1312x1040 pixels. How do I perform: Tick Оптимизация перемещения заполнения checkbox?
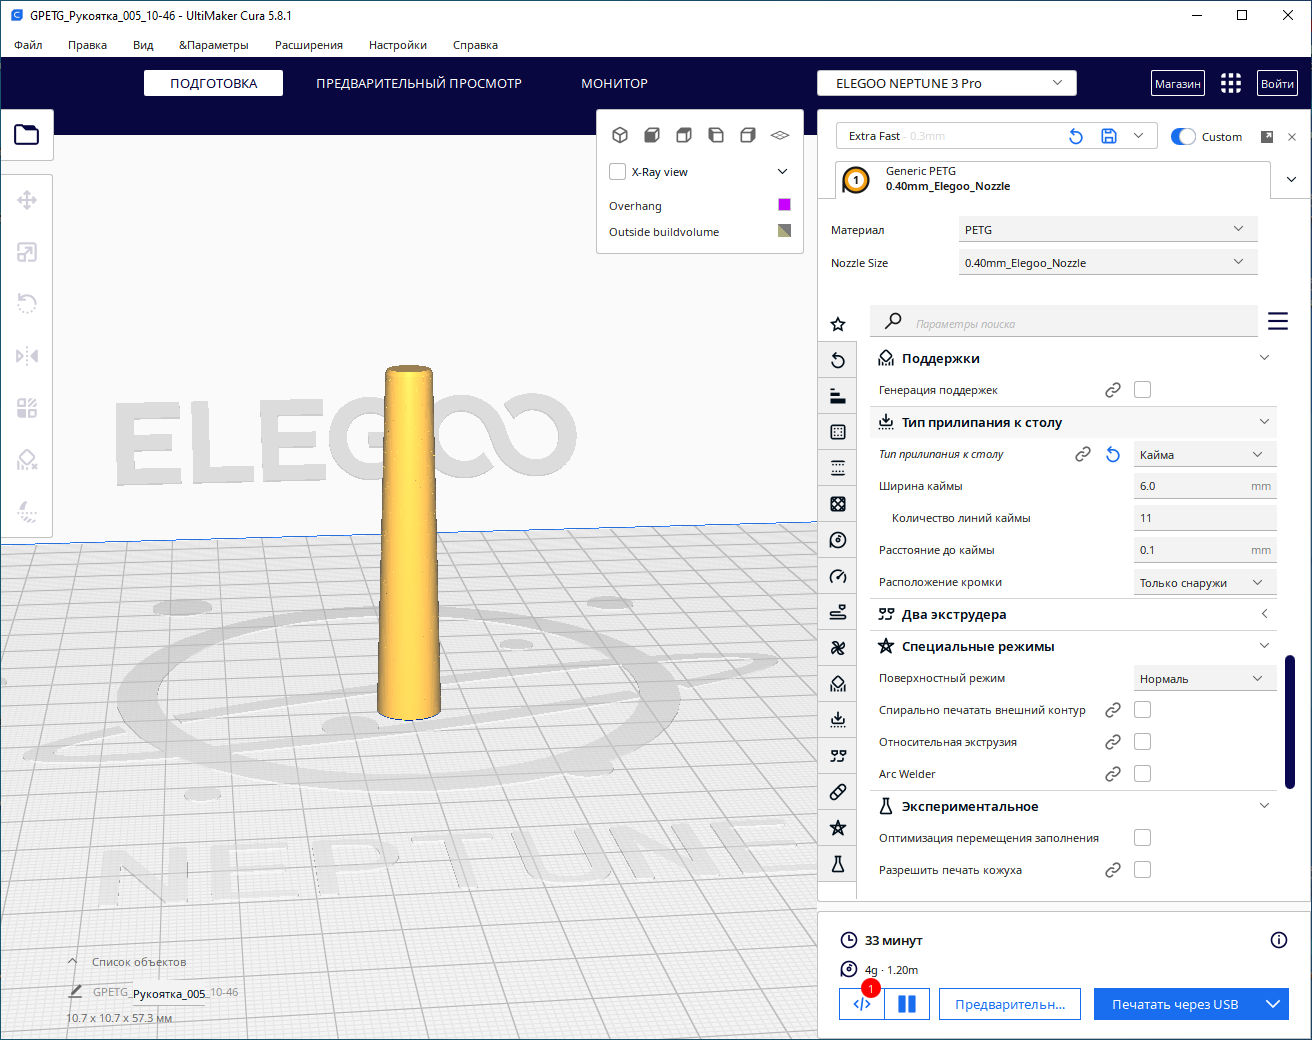coord(1142,838)
